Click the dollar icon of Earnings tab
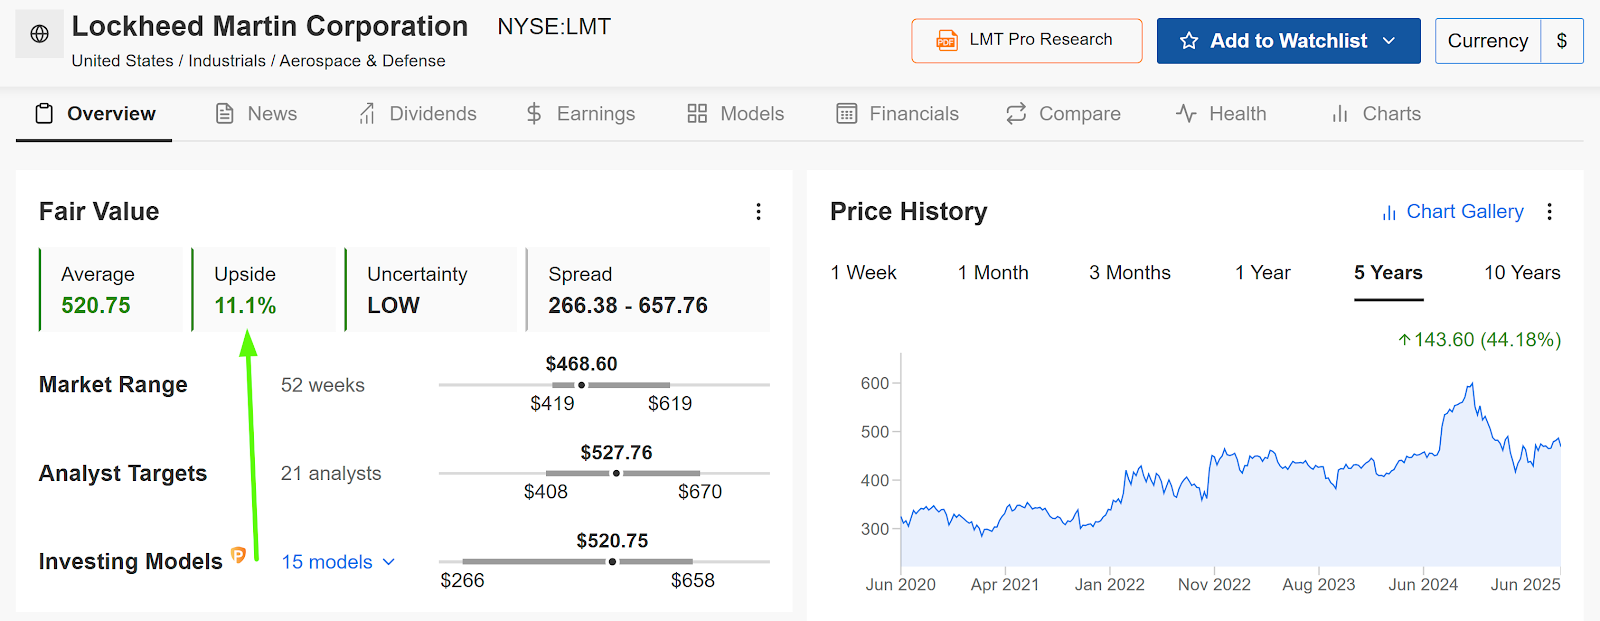This screenshot has width=1600, height=621. pyautogui.click(x=534, y=114)
